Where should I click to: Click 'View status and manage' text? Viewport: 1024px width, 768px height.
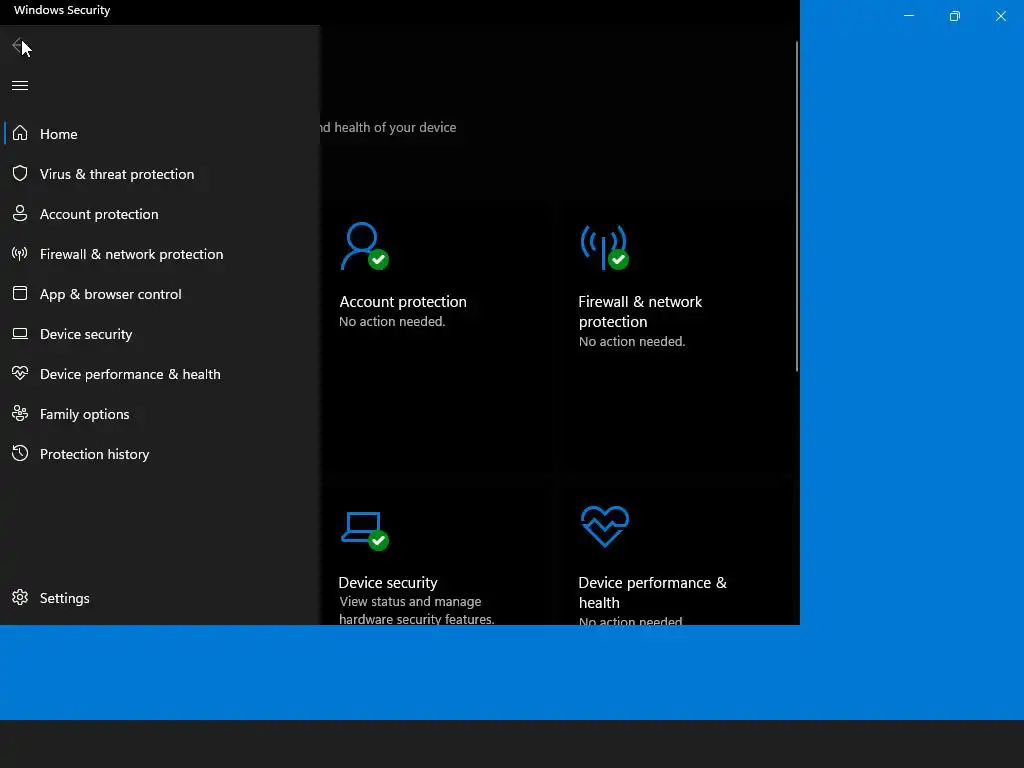410,601
